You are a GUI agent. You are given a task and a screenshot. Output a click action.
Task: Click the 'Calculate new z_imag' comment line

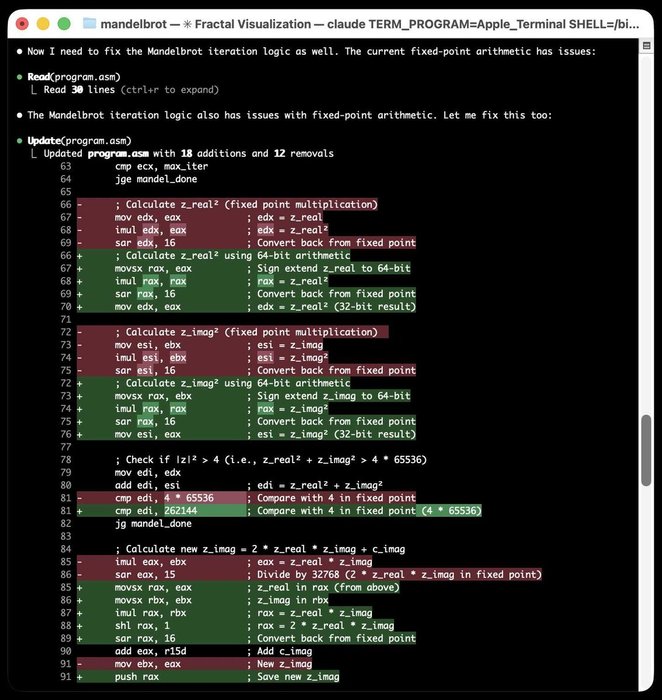click(260, 549)
